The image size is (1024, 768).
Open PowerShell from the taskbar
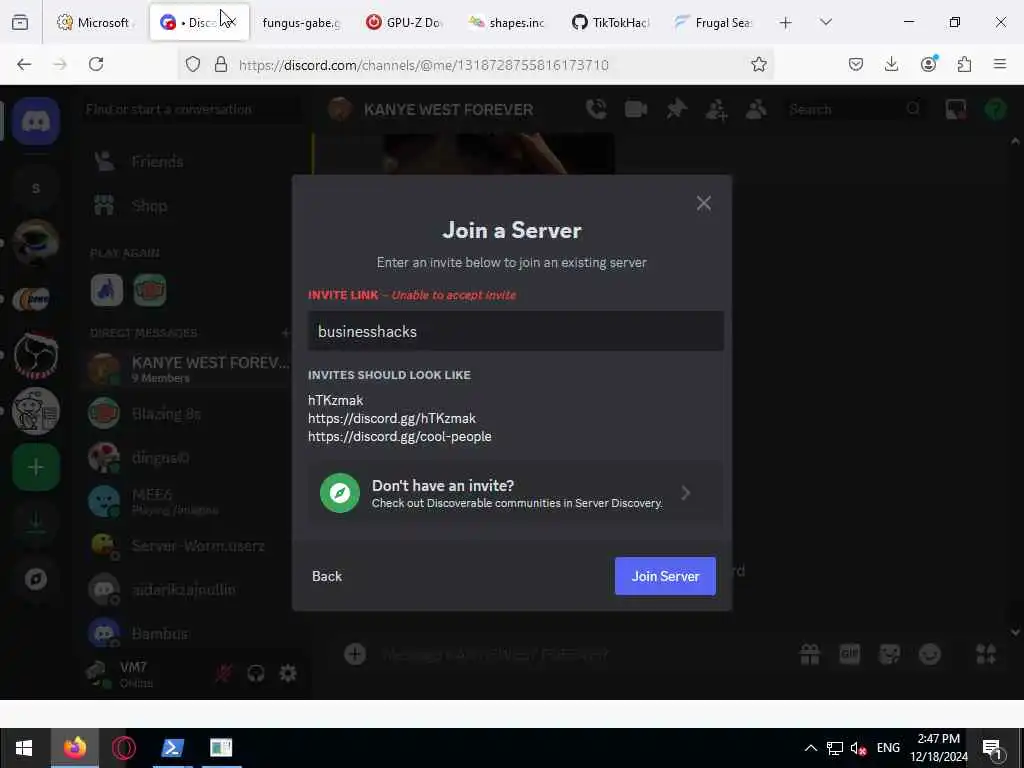pos(172,747)
